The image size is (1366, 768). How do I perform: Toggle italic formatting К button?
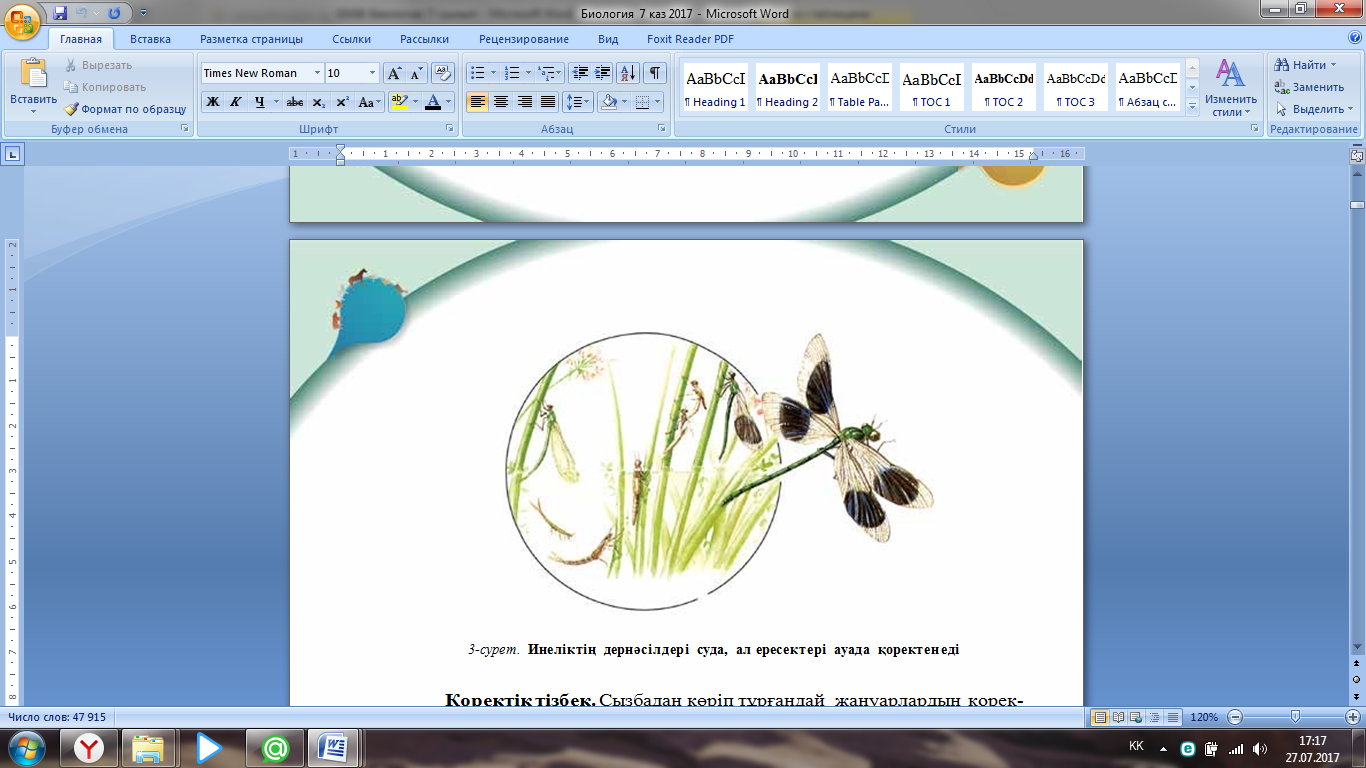pyautogui.click(x=236, y=102)
